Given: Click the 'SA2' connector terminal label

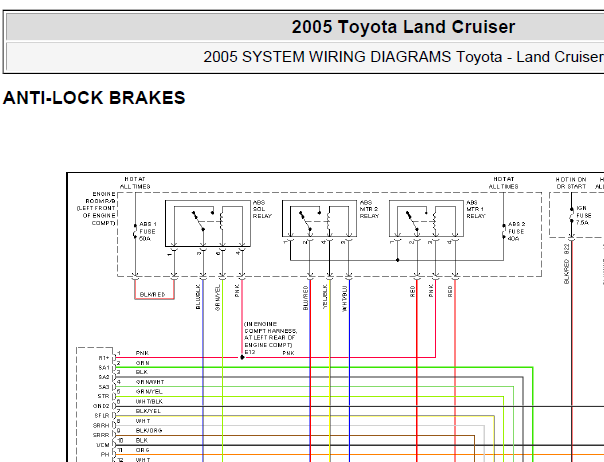Looking at the screenshot, I should pos(104,377).
